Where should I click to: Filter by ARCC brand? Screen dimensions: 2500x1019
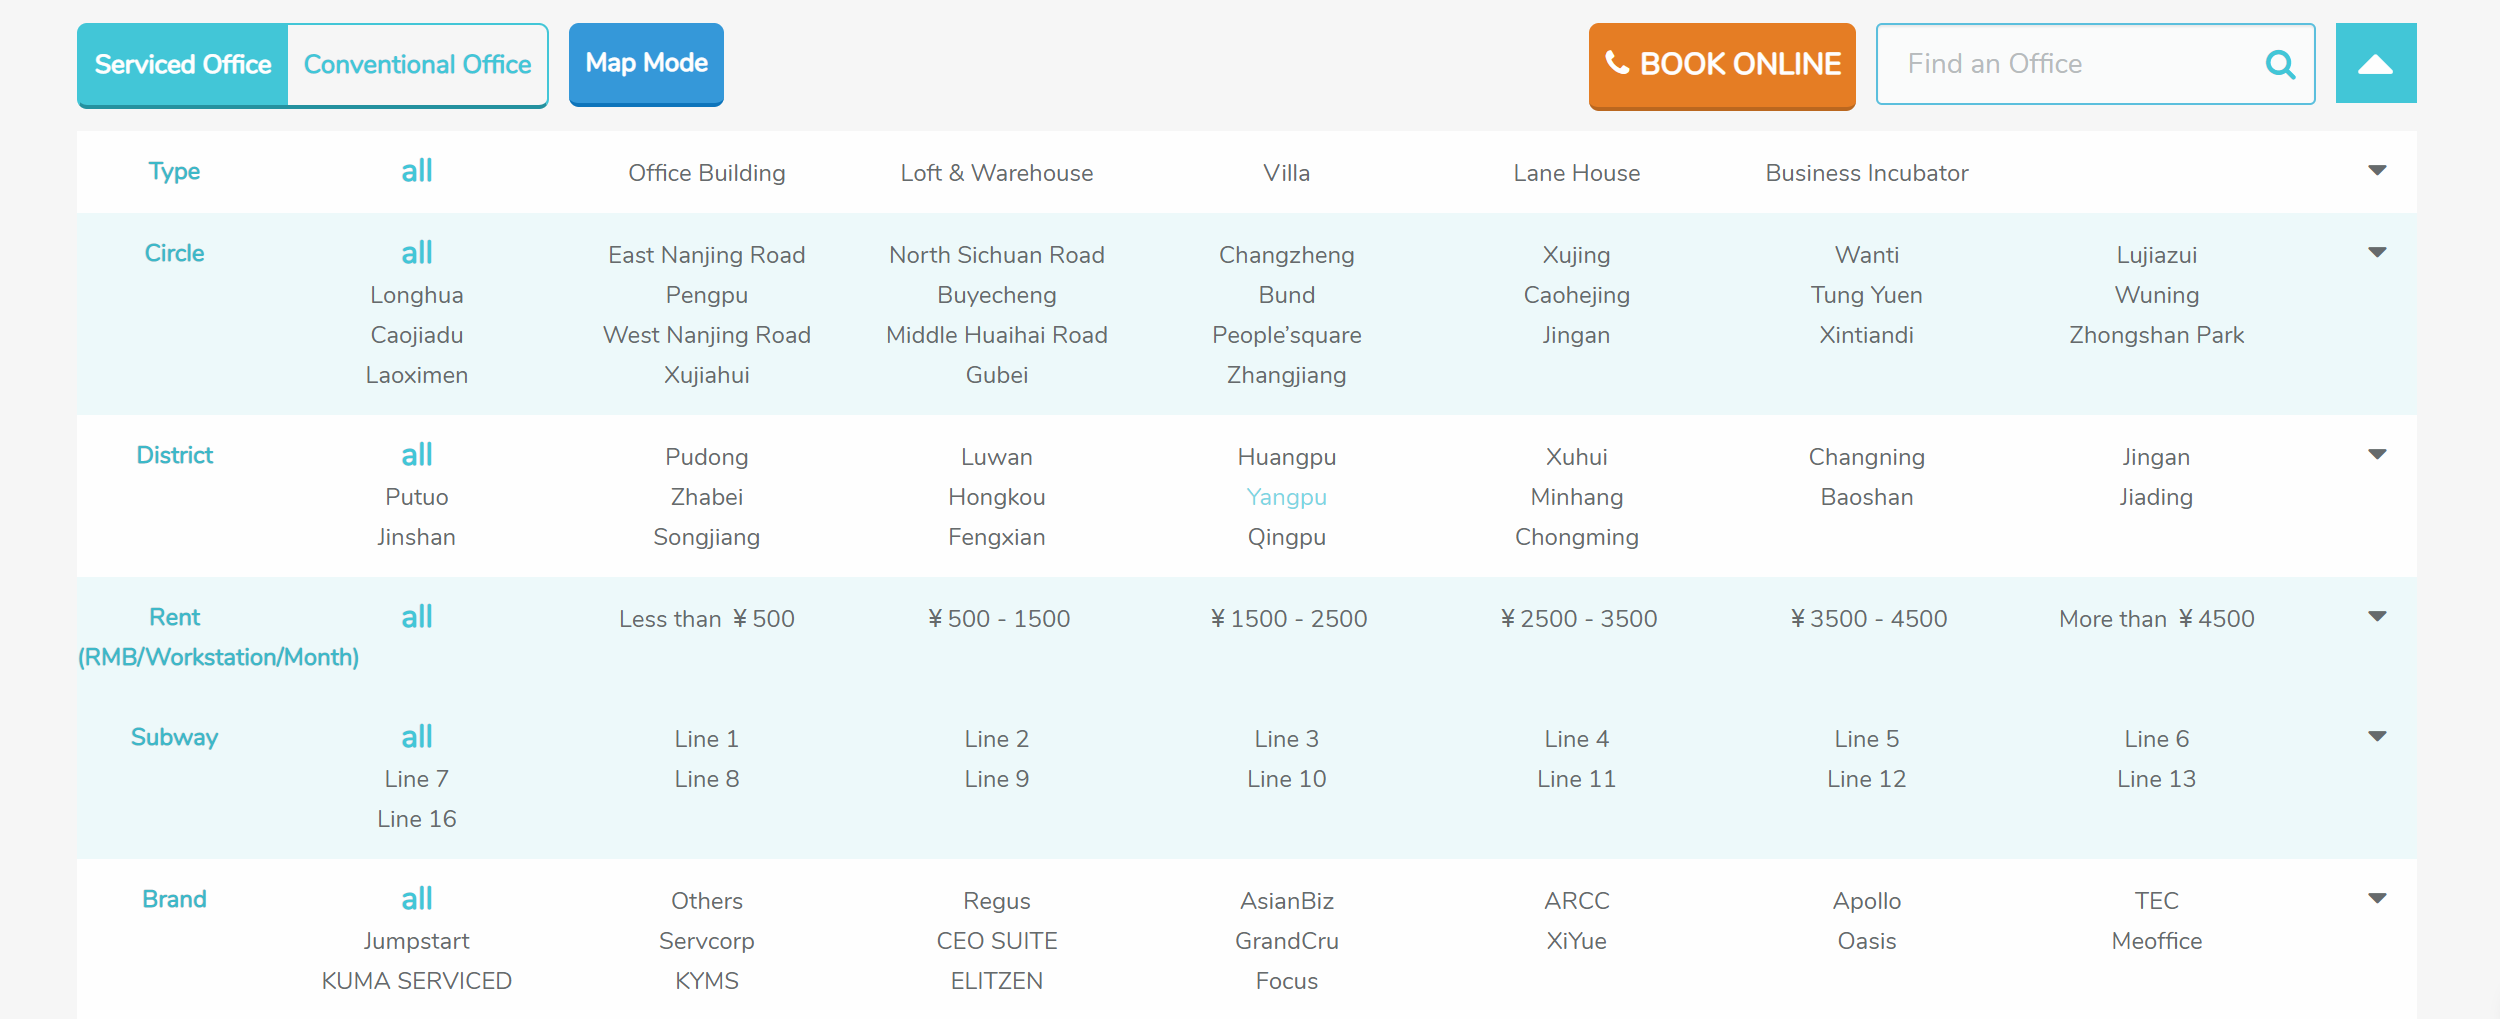[1577, 901]
